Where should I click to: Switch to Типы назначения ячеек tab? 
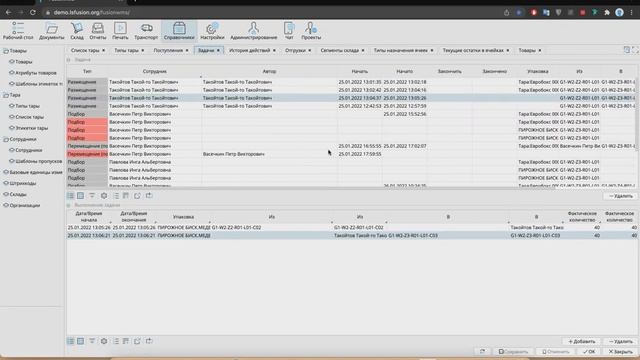400,50
